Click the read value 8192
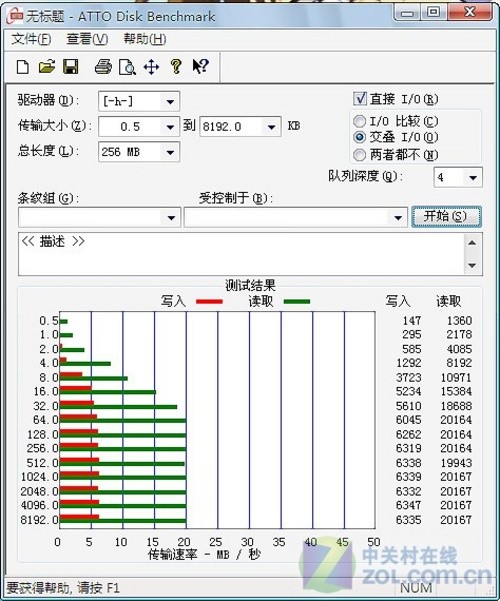 [459, 363]
